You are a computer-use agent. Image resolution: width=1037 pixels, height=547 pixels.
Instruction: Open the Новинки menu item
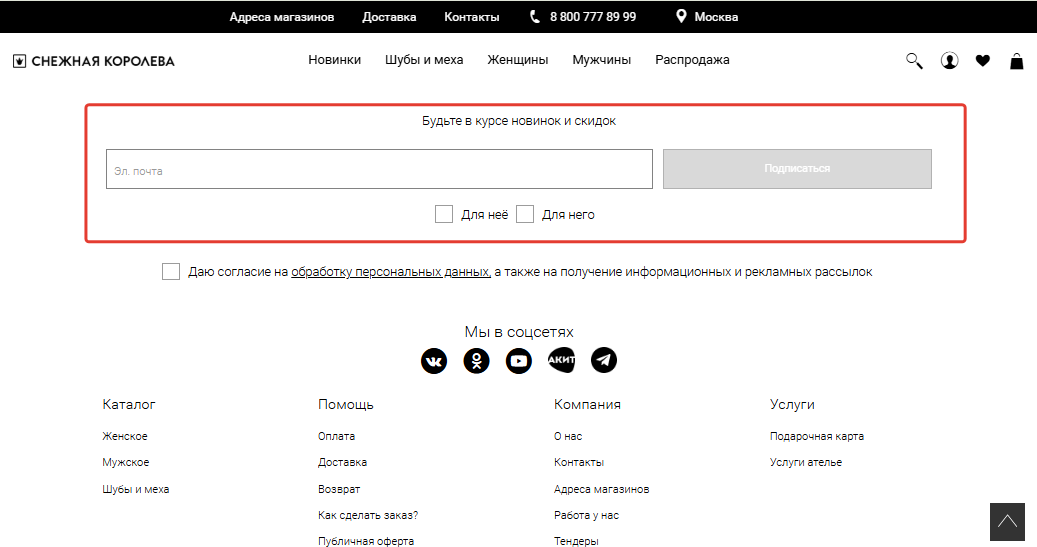[335, 60]
